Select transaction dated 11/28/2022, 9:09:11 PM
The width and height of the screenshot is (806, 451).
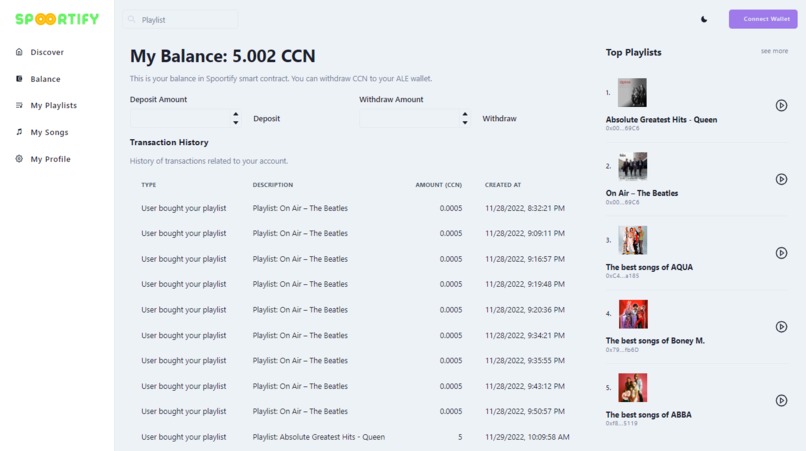click(353, 233)
